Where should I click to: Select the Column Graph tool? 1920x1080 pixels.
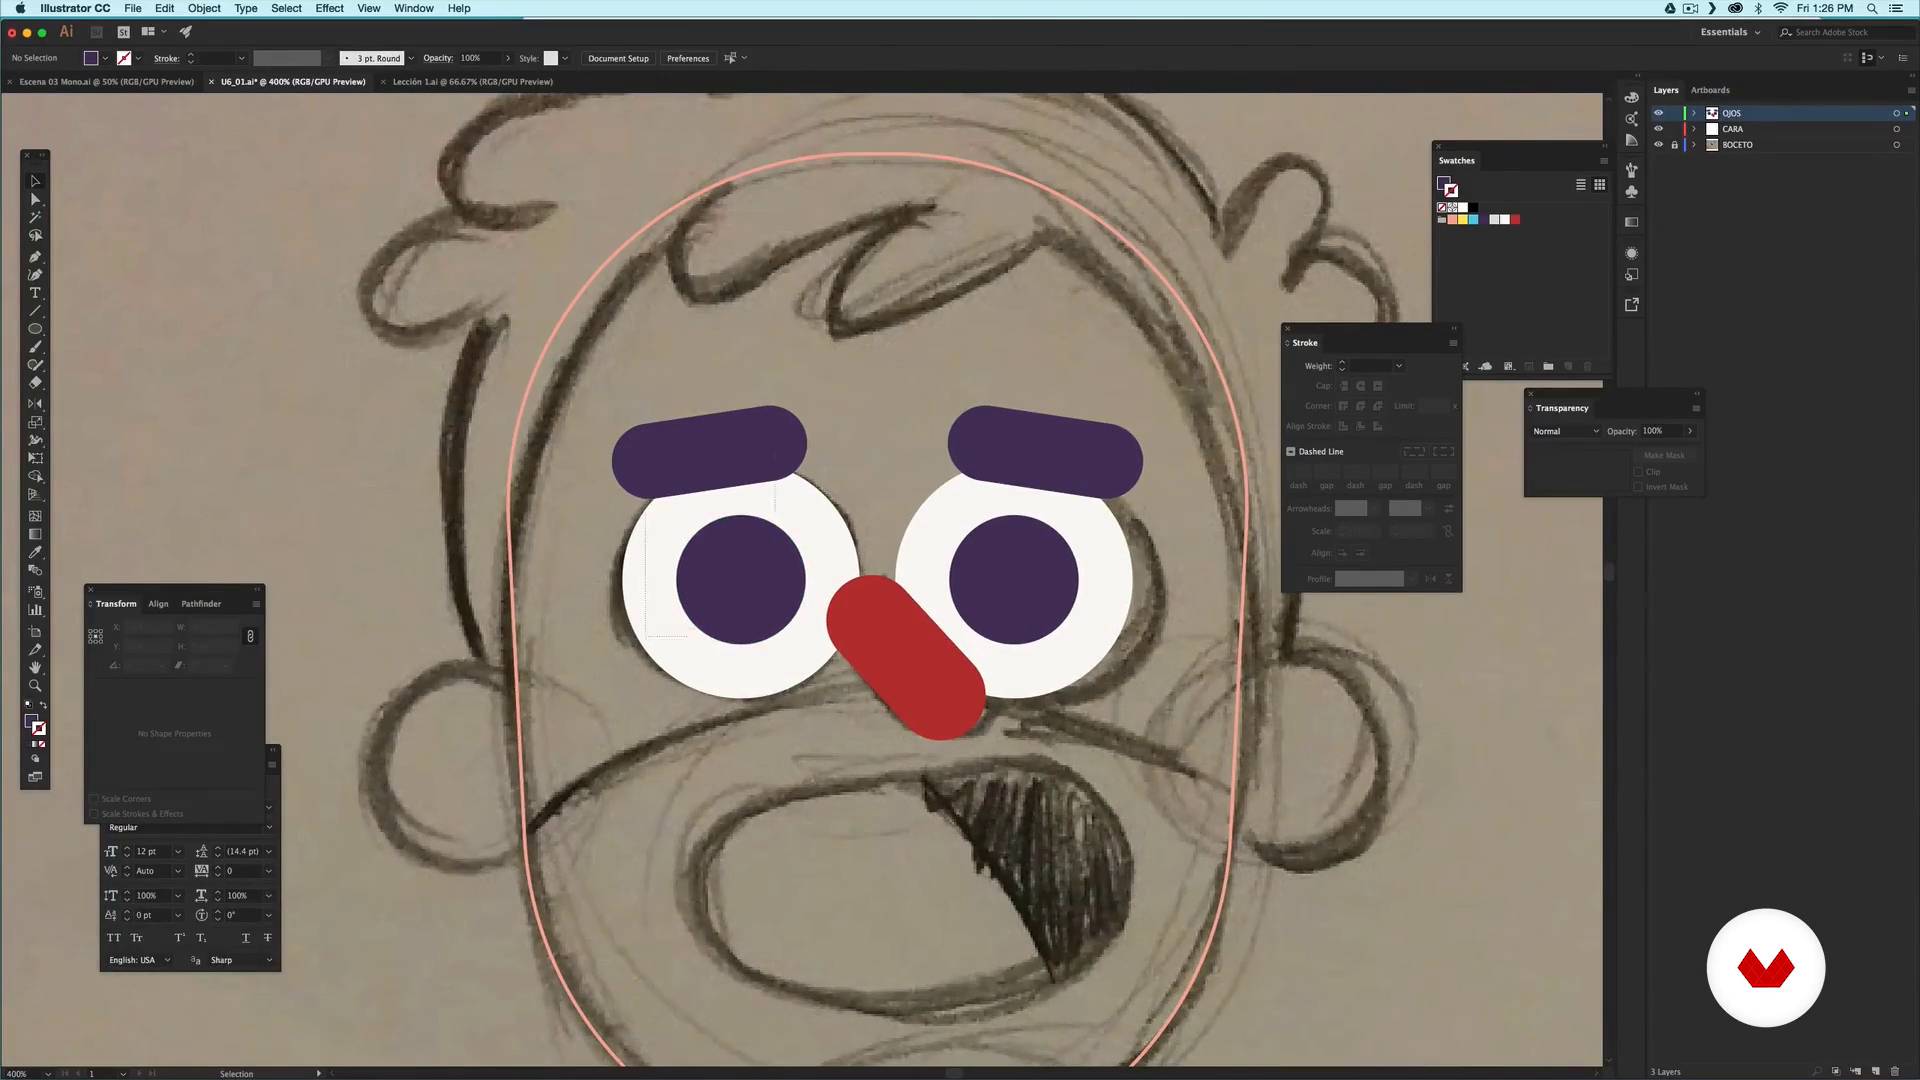tap(35, 610)
